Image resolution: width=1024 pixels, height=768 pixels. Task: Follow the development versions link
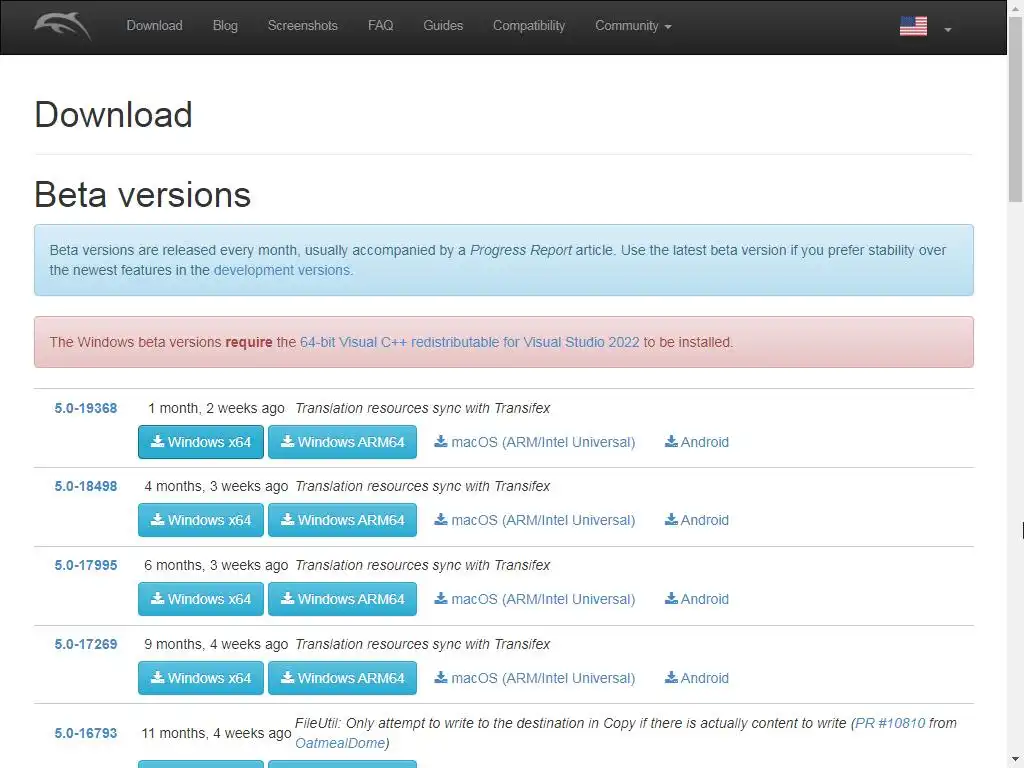pyautogui.click(x=282, y=270)
